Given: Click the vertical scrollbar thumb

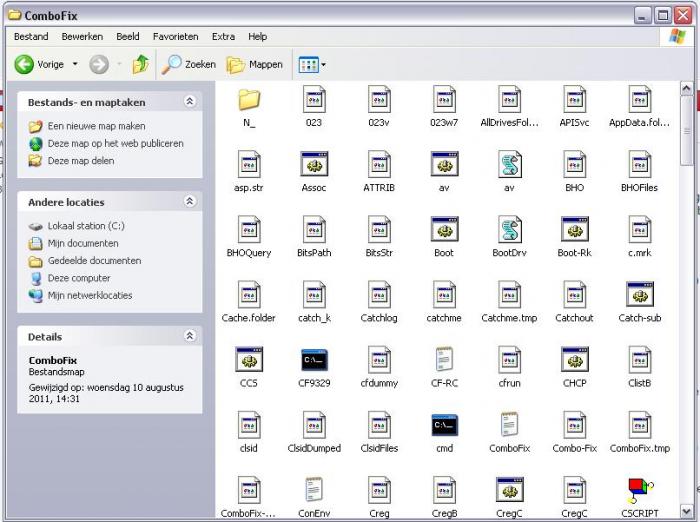Looking at the screenshot, I should coord(687,131).
